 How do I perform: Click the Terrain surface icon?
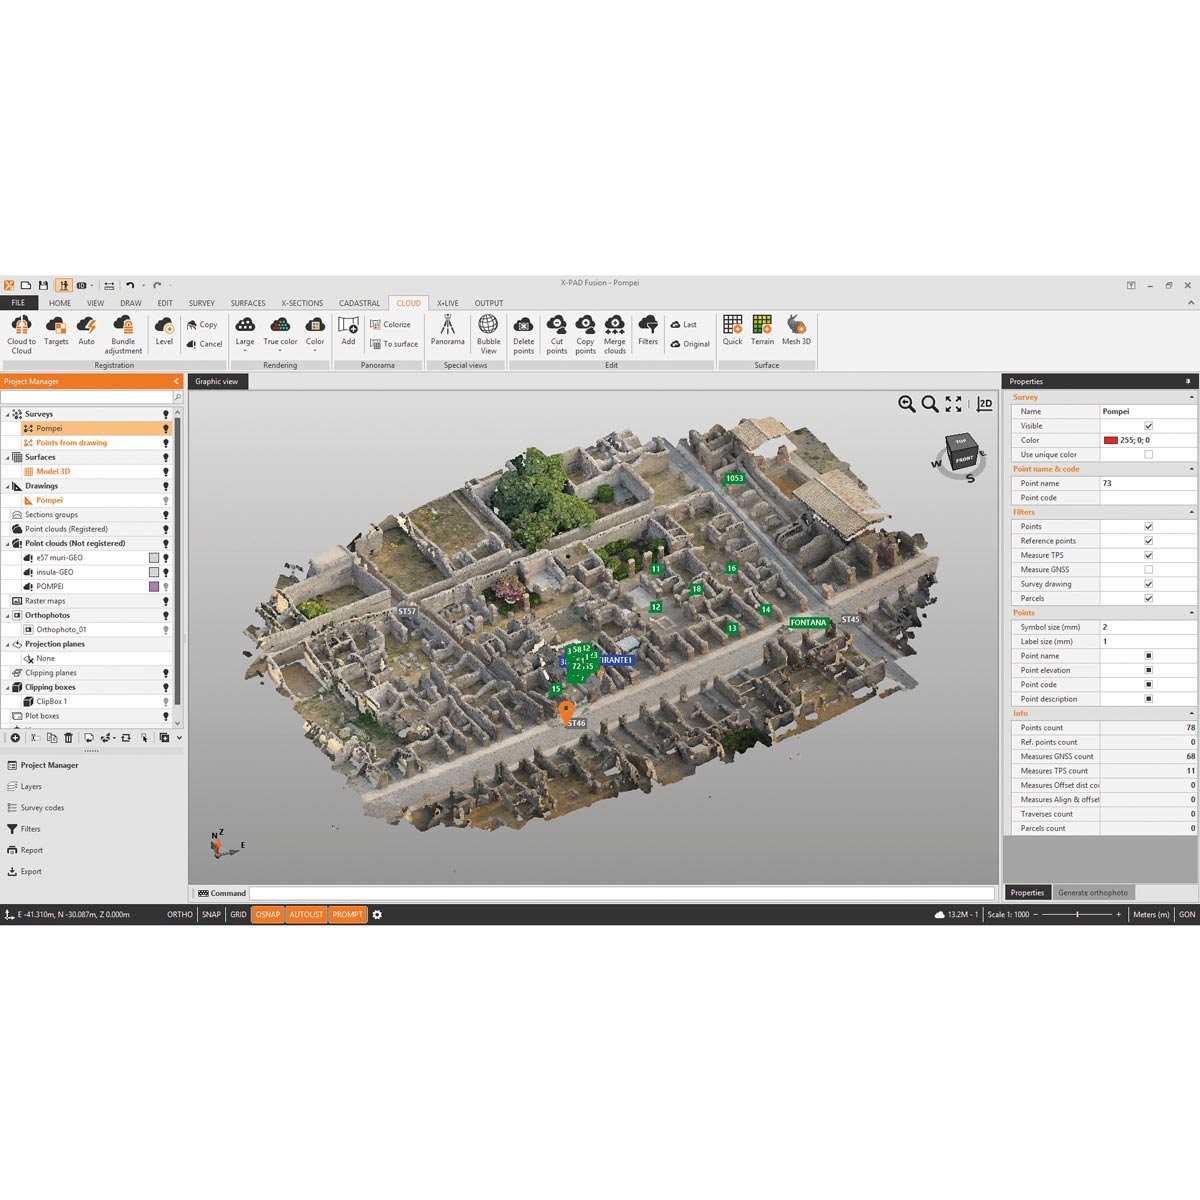762,328
